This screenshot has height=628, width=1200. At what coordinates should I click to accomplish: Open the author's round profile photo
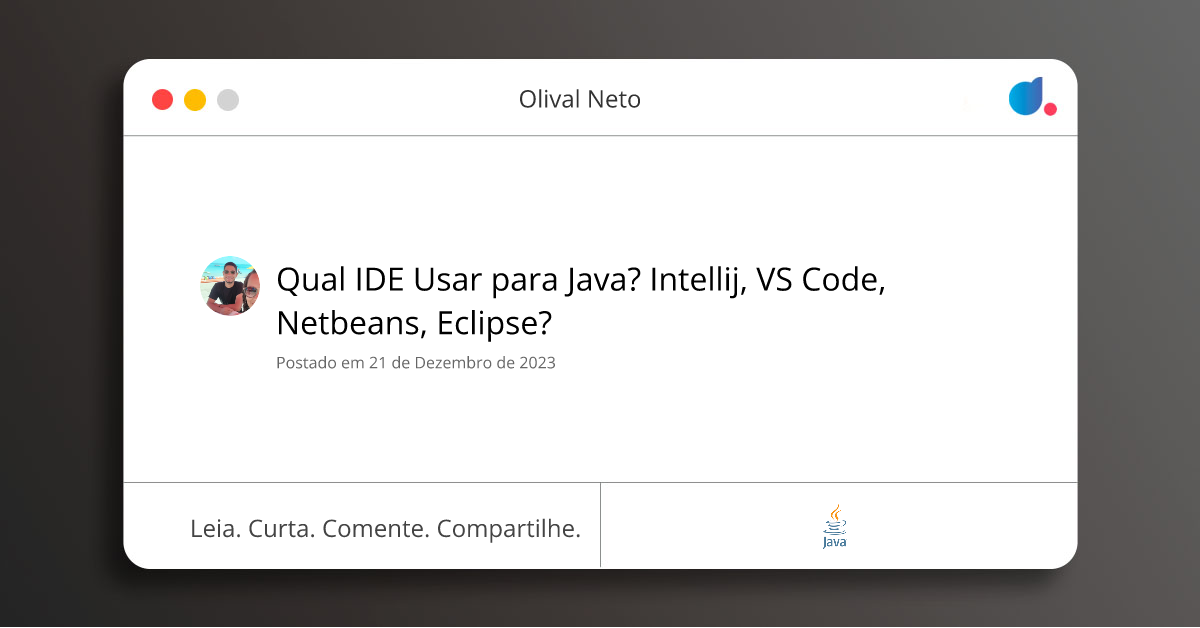coord(230,286)
